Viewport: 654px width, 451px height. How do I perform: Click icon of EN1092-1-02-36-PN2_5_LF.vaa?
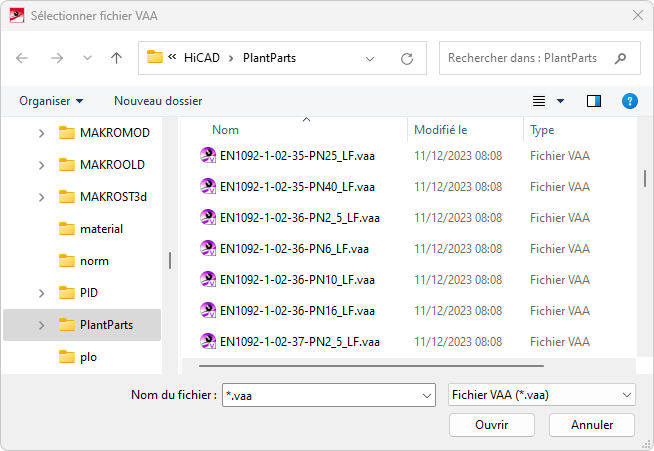(x=208, y=217)
